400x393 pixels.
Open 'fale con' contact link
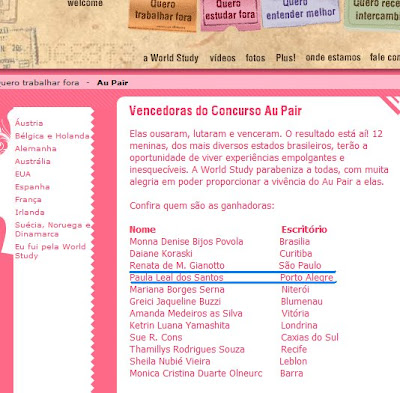[385, 57]
